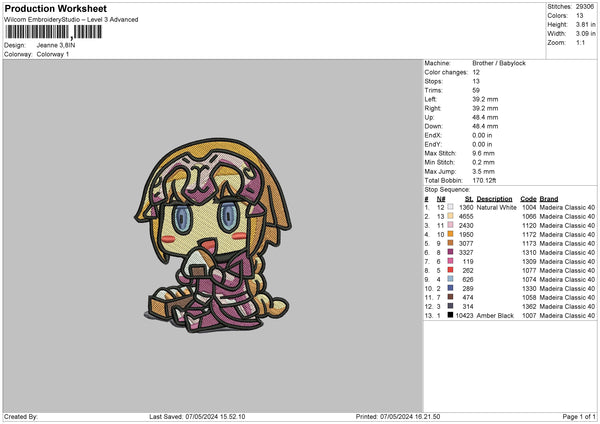Click the 'St.' column header
This screenshot has width=600, height=424.
[x=469, y=199]
